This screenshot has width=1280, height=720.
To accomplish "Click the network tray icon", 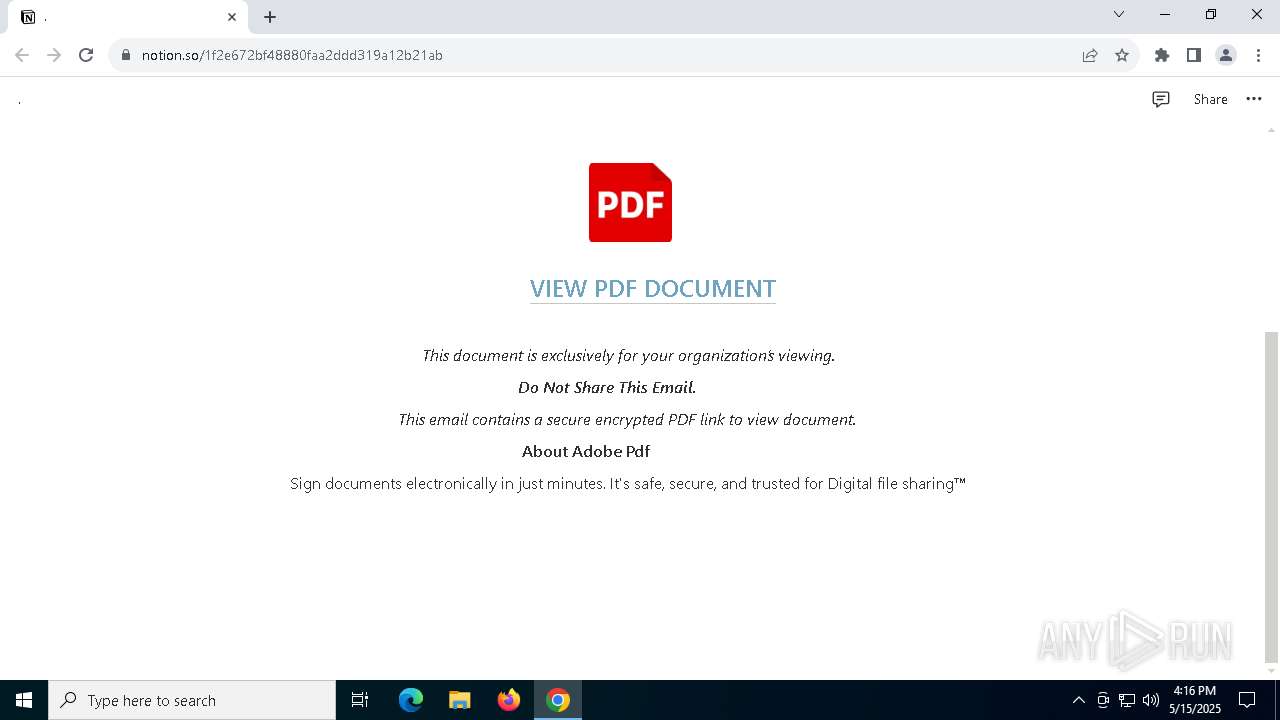I will point(1127,700).
